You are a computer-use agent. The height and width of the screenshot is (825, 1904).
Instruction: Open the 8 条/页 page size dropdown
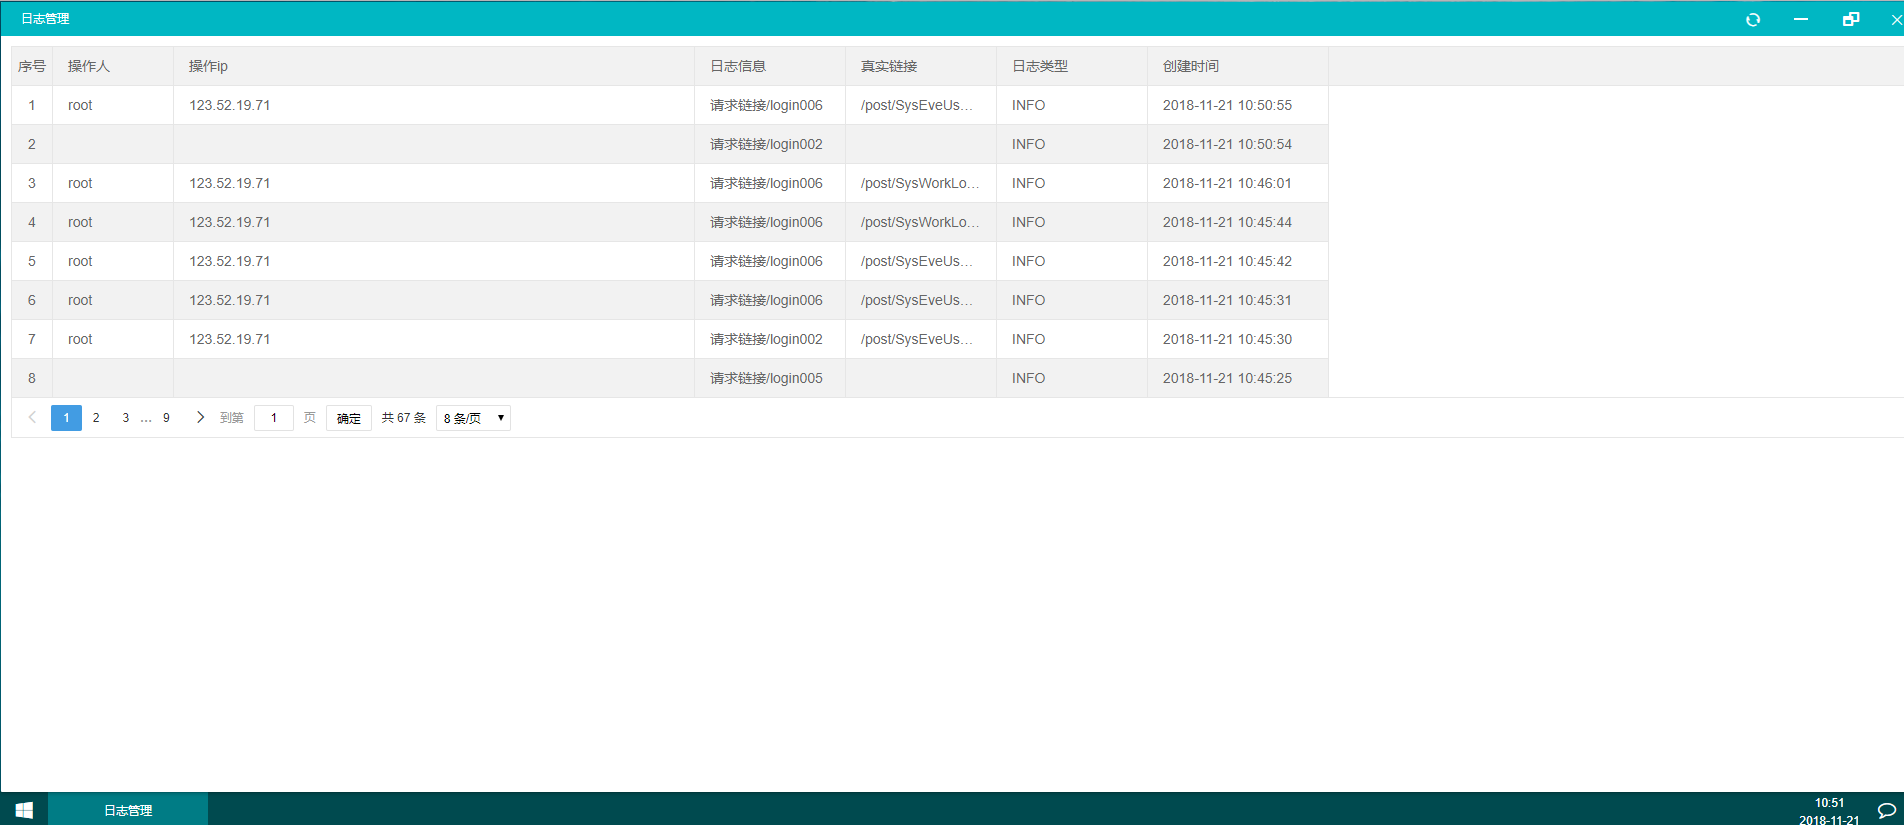pos(473,418)
